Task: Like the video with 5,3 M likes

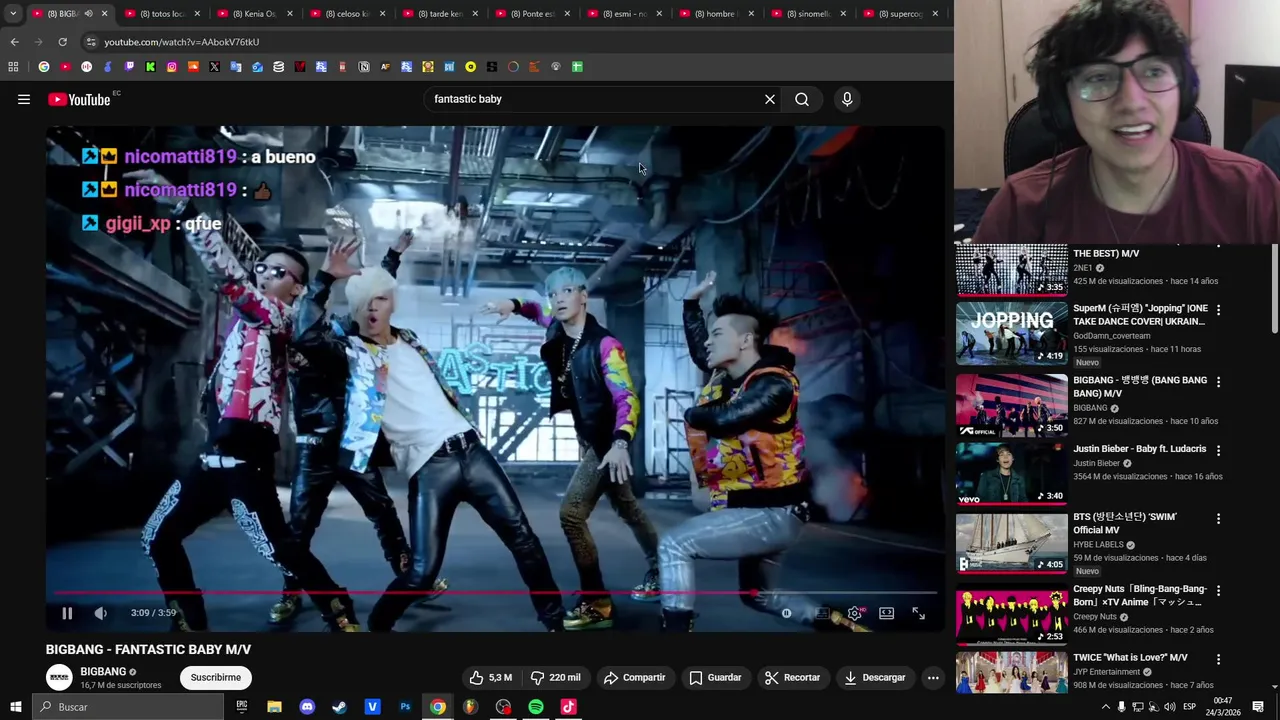Action: (x=491, y=677)
